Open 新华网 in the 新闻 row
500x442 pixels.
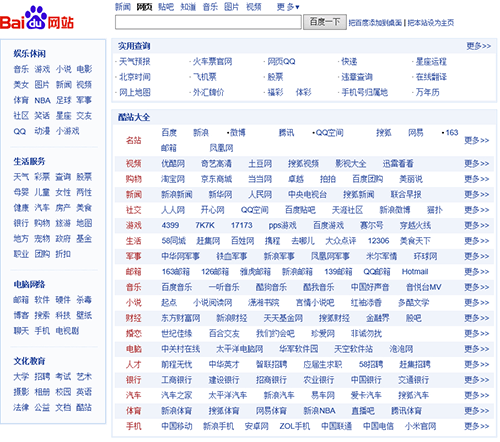pos(220,194)
